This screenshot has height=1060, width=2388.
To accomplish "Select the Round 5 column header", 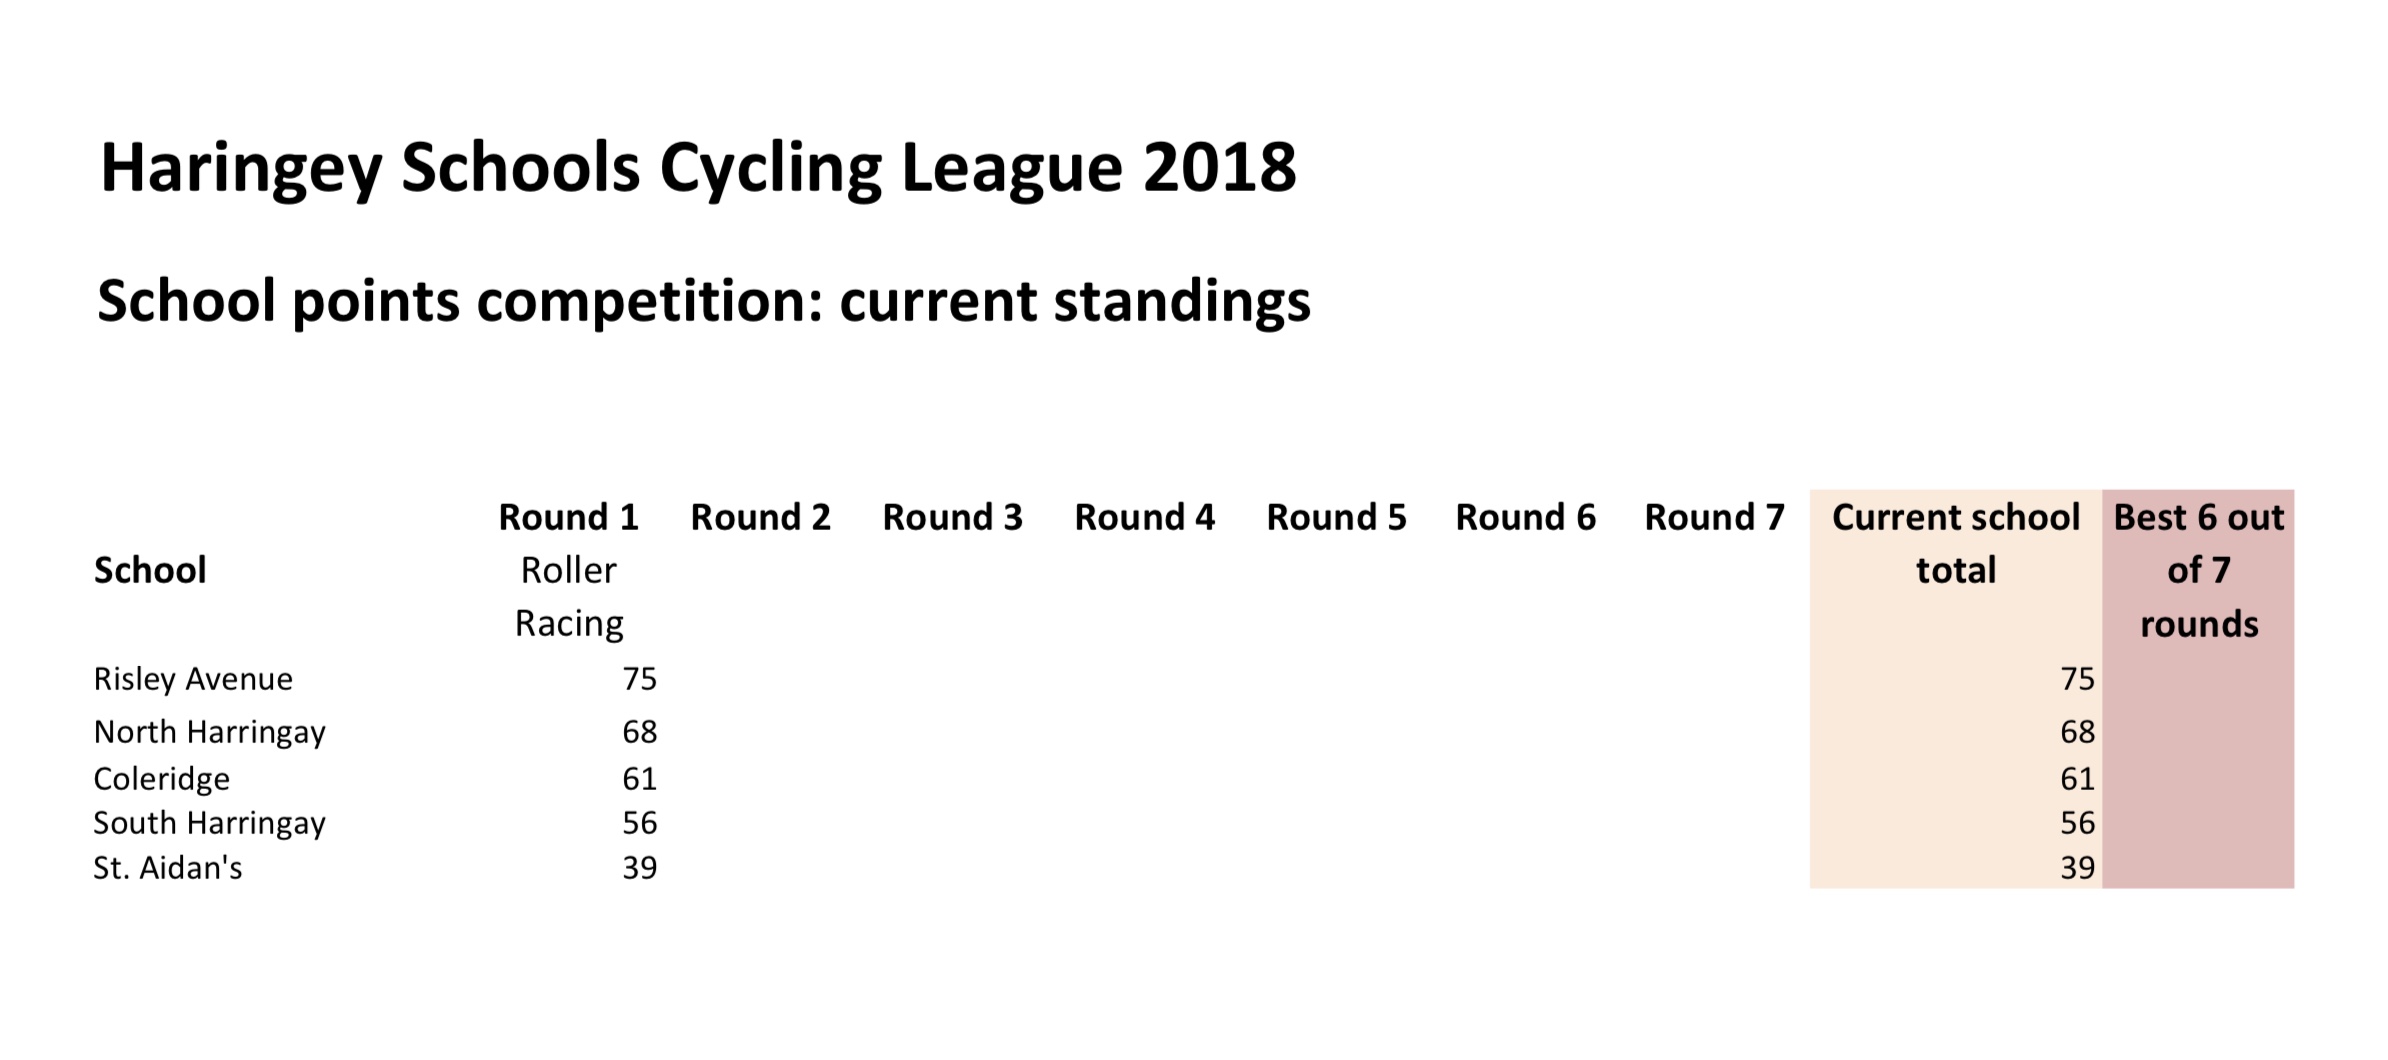I will point(1336,517).
